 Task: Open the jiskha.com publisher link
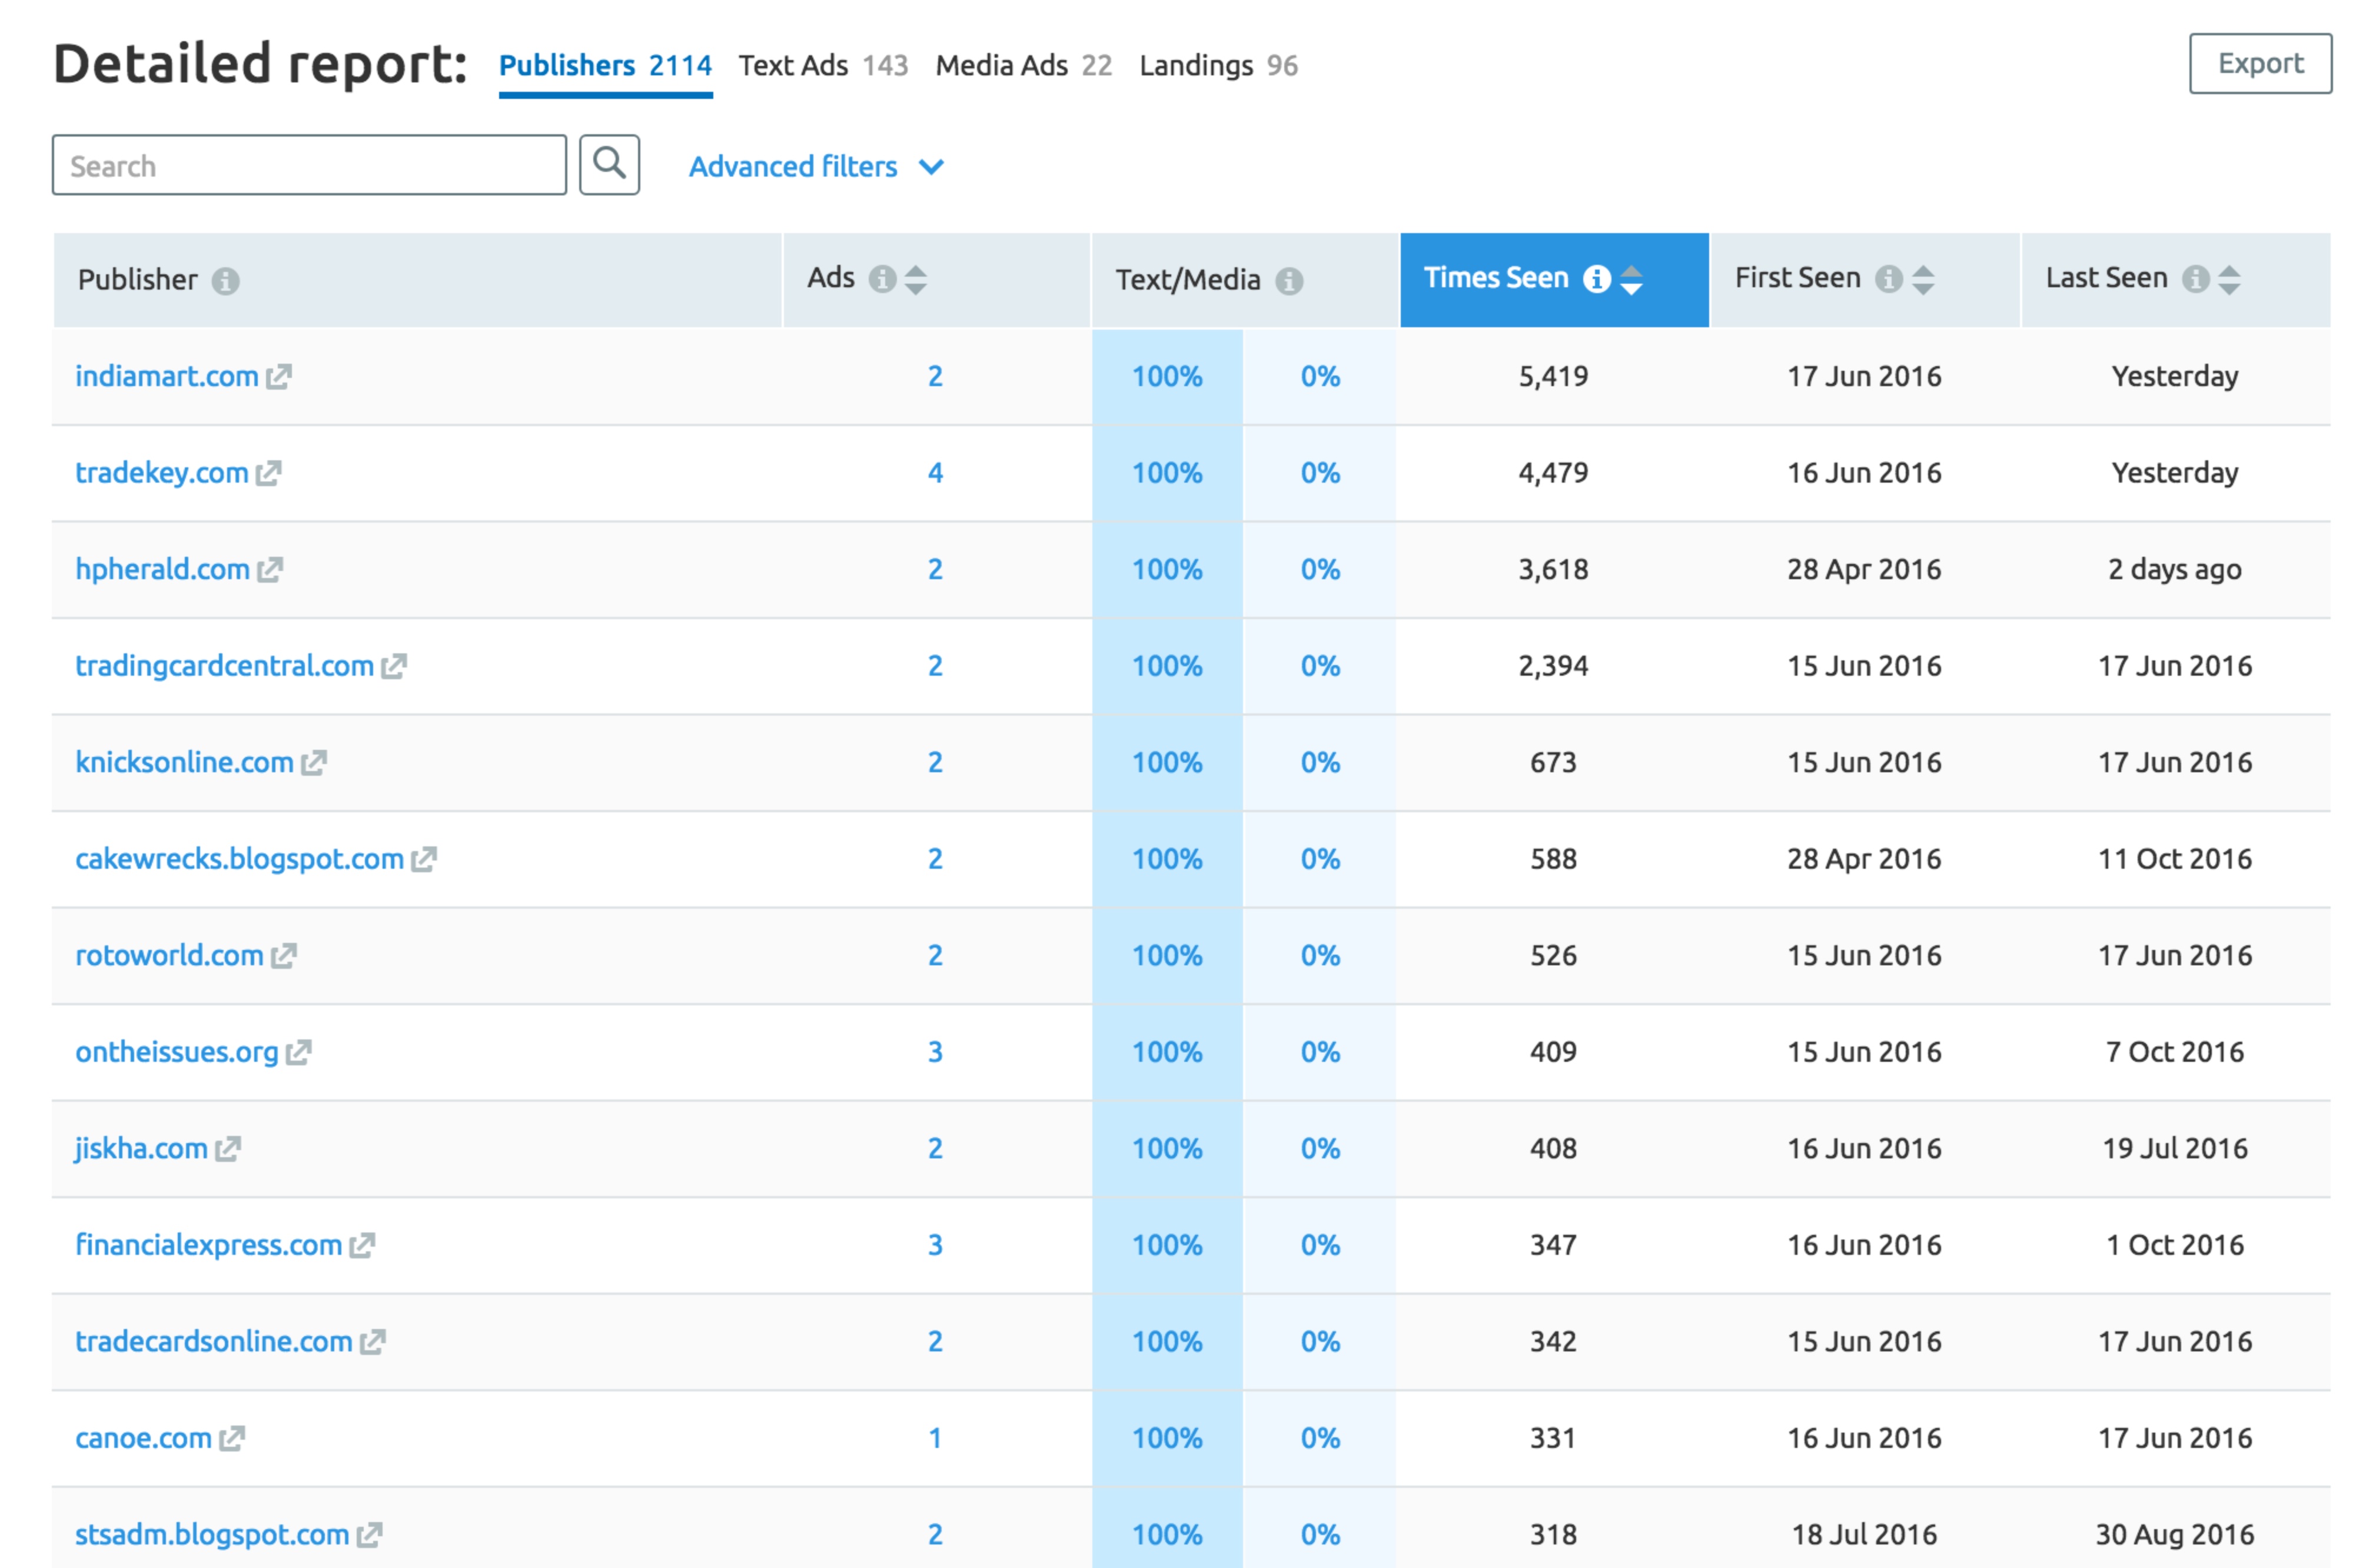(141, 1148)
